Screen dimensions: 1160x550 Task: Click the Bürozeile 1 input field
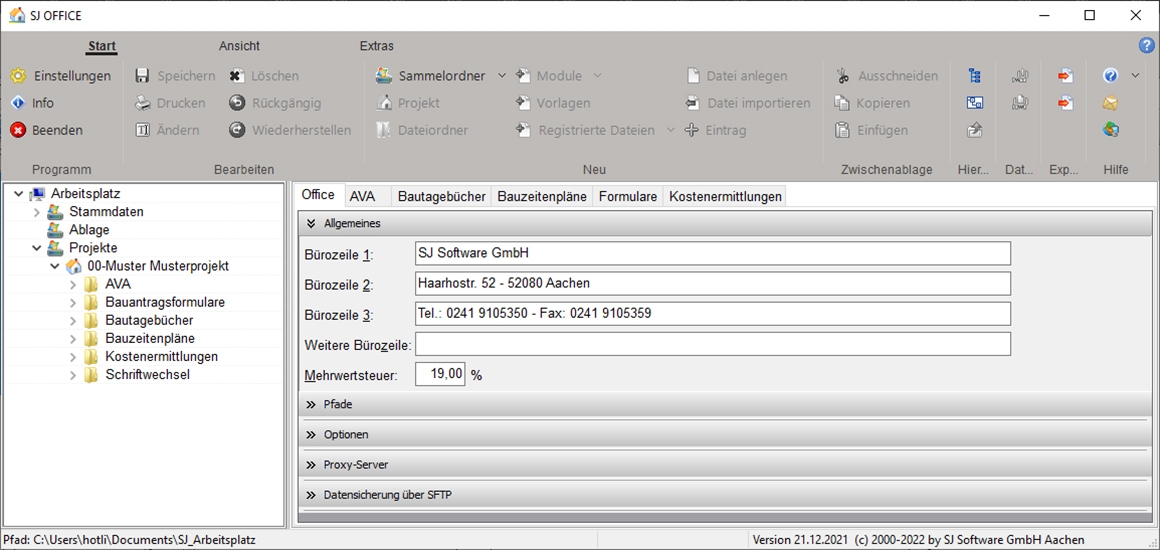[712, 253]
